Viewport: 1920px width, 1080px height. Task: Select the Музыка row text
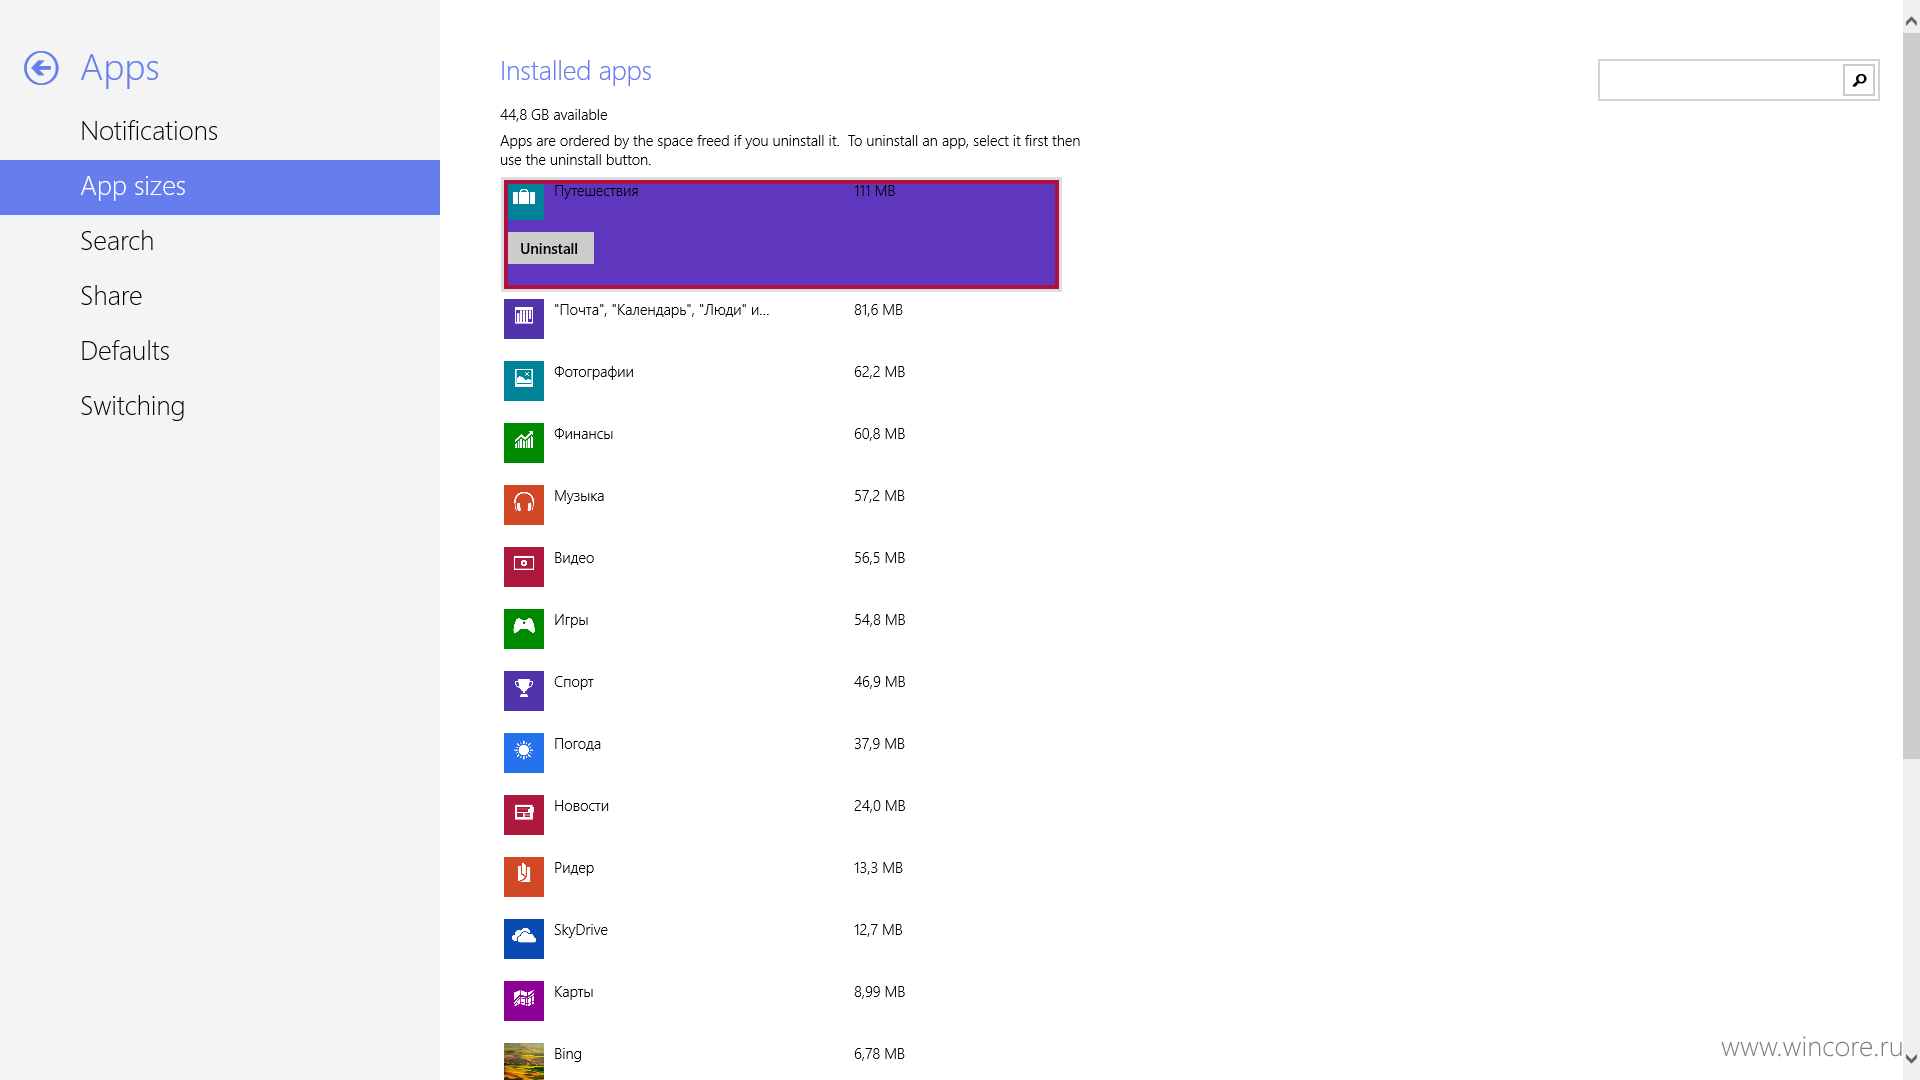tap(579, 496)
